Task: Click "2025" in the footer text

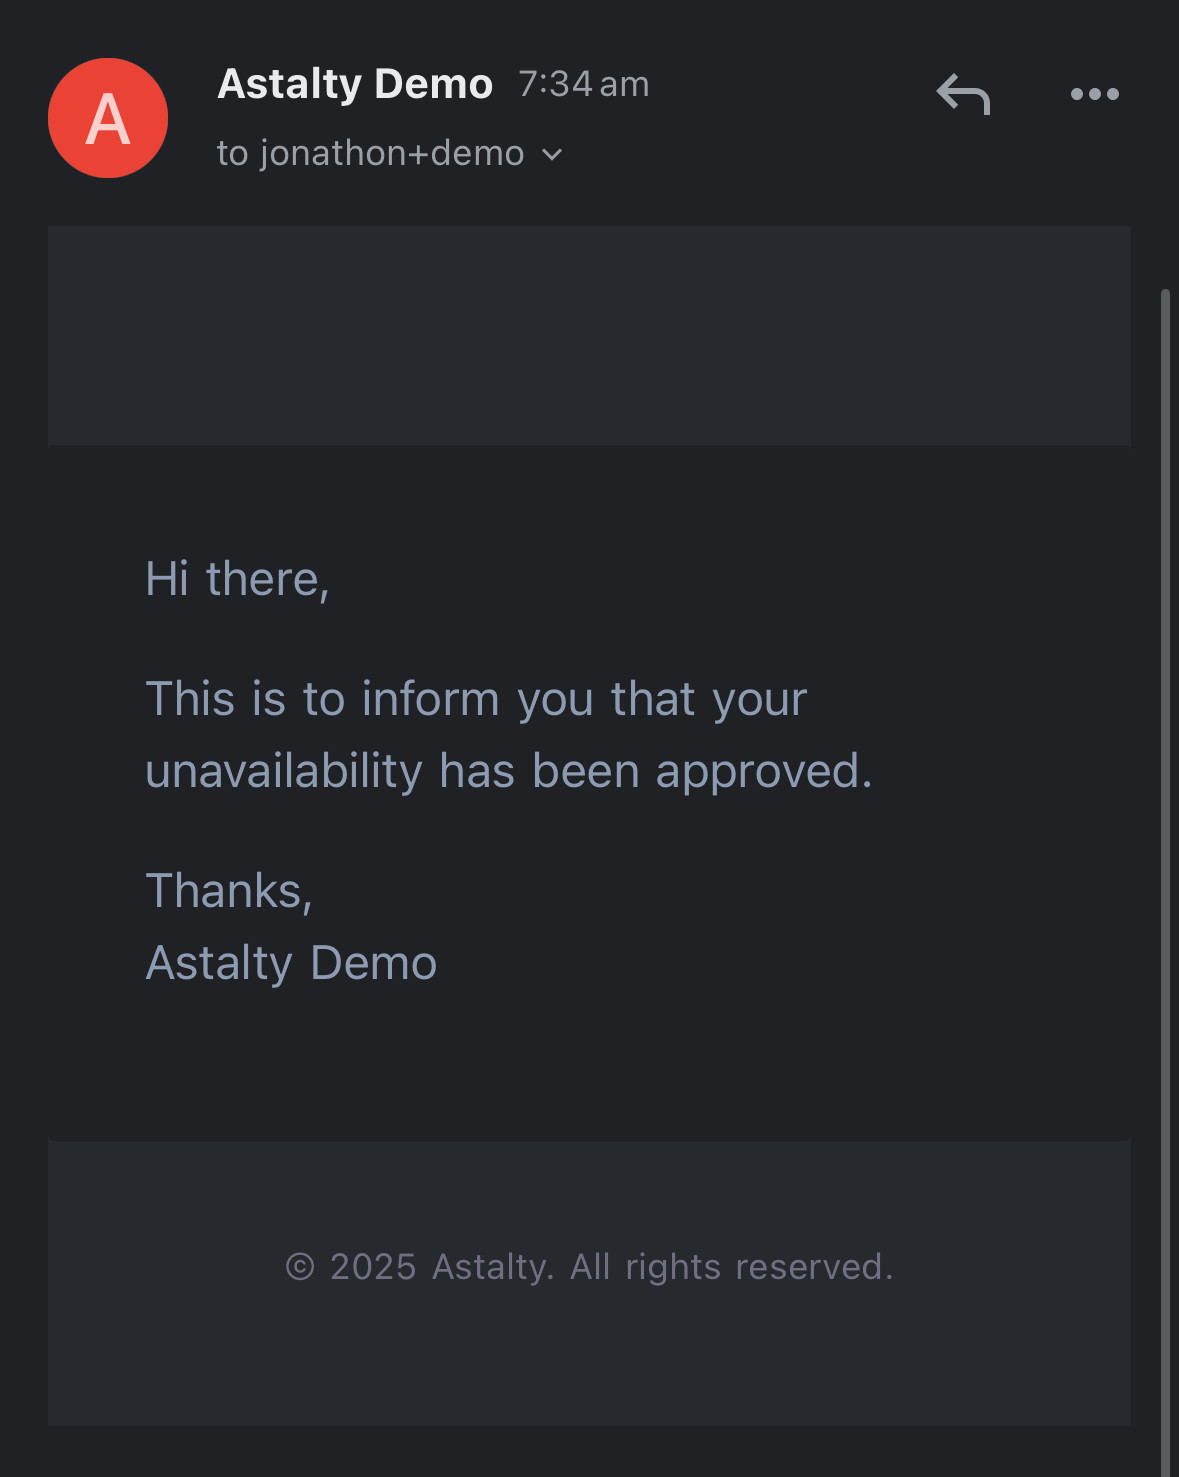Action: [373, 1267]
